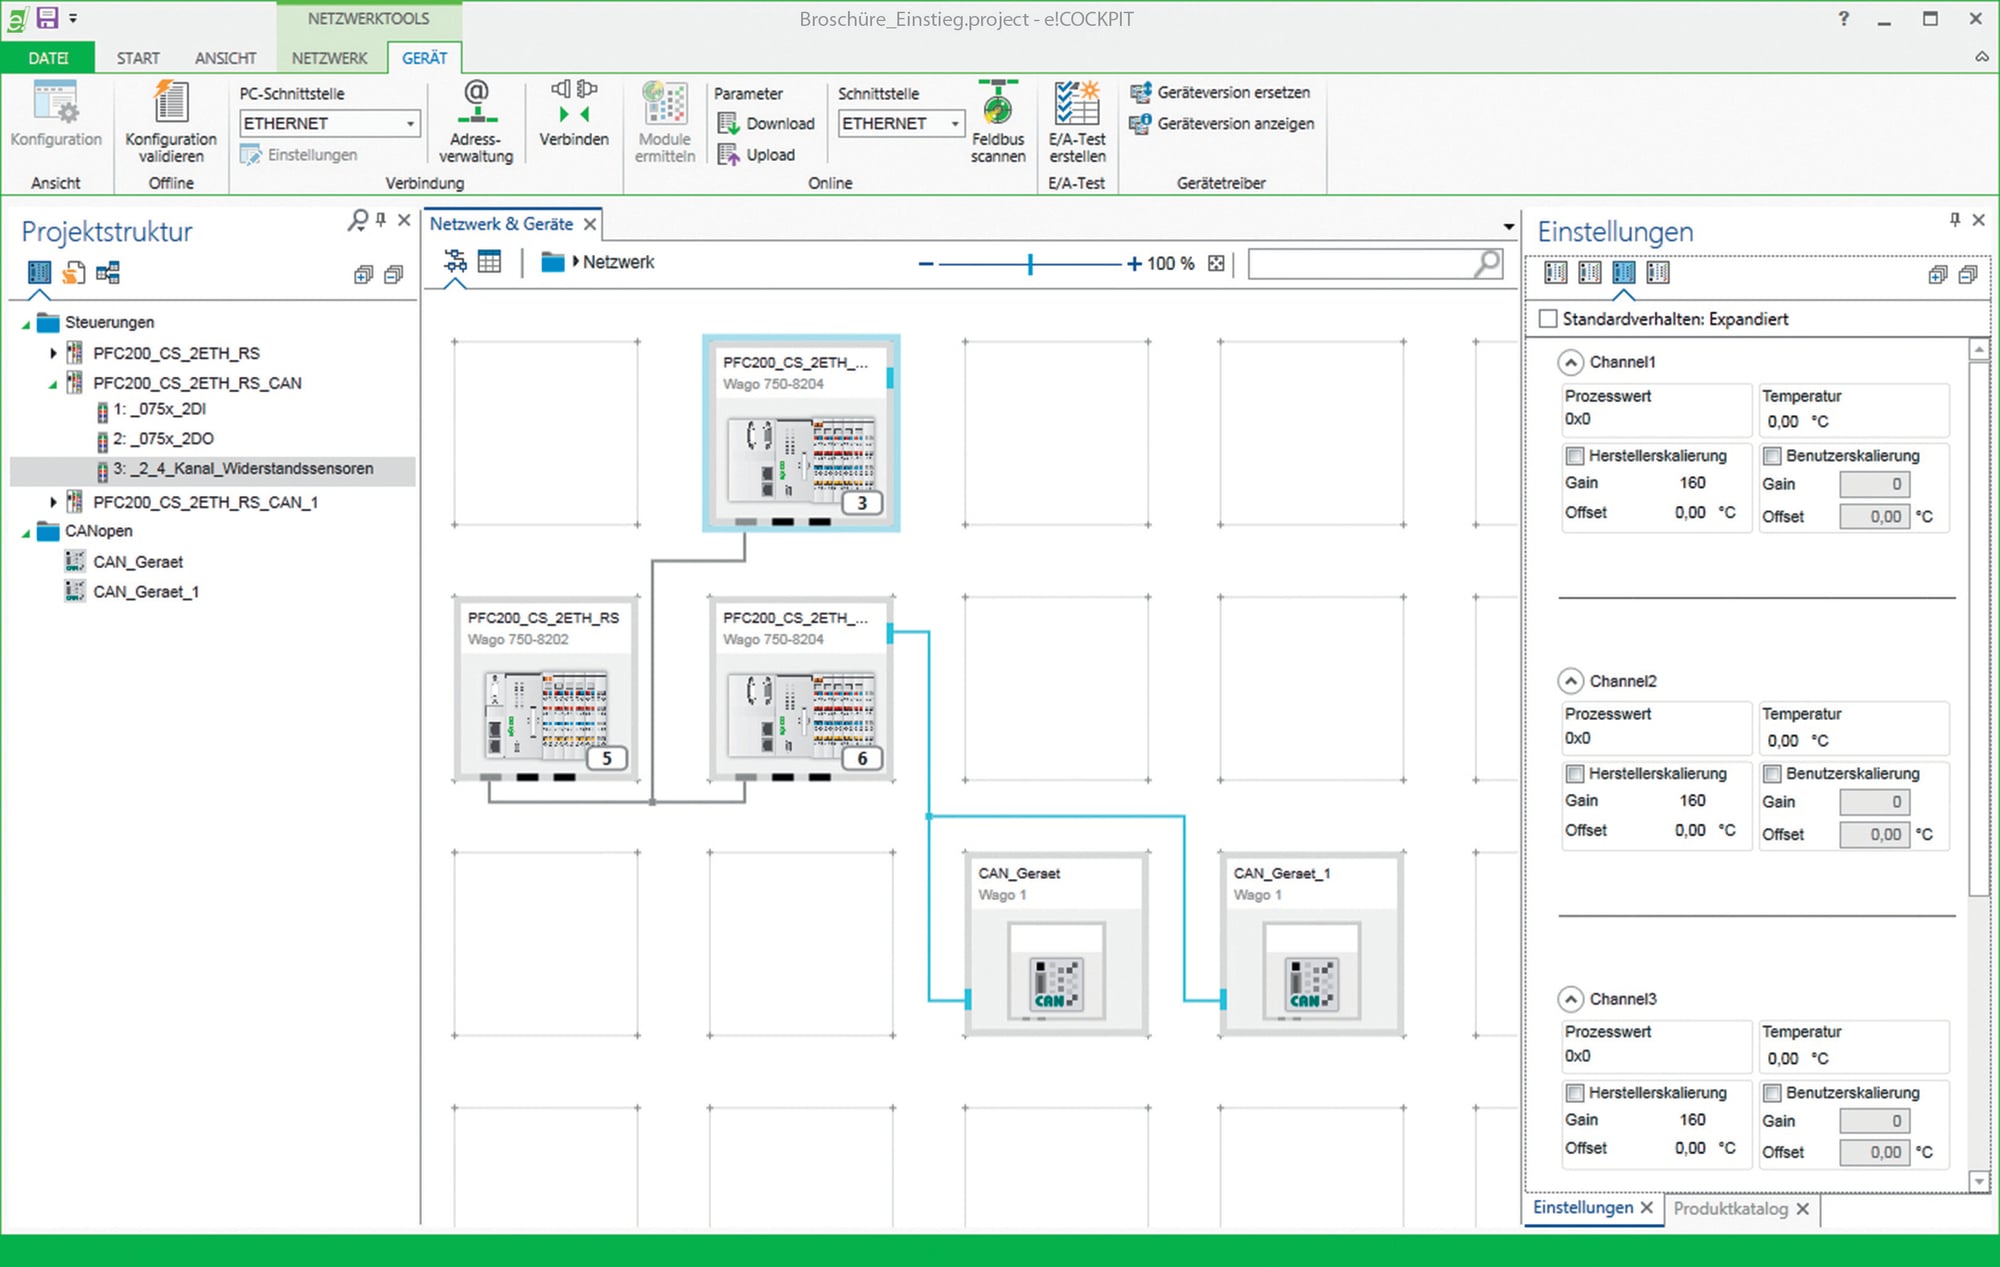Collapse the Channel2 section
The image size is (2000, 1267).
1571,681
